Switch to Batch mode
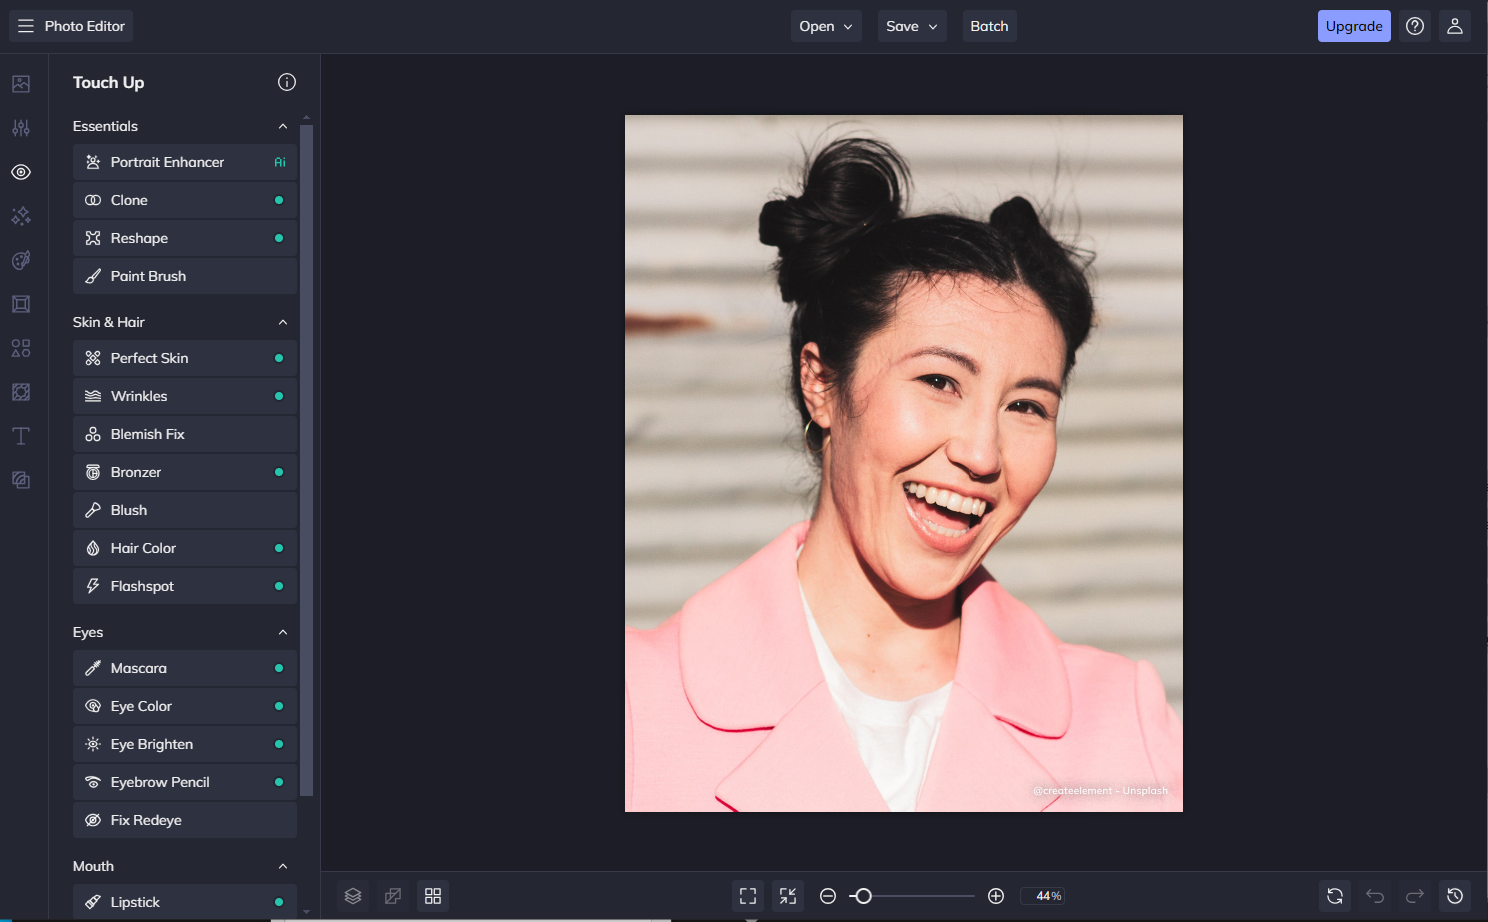Viewport: 1488px width, 922px height. (989, 26)
